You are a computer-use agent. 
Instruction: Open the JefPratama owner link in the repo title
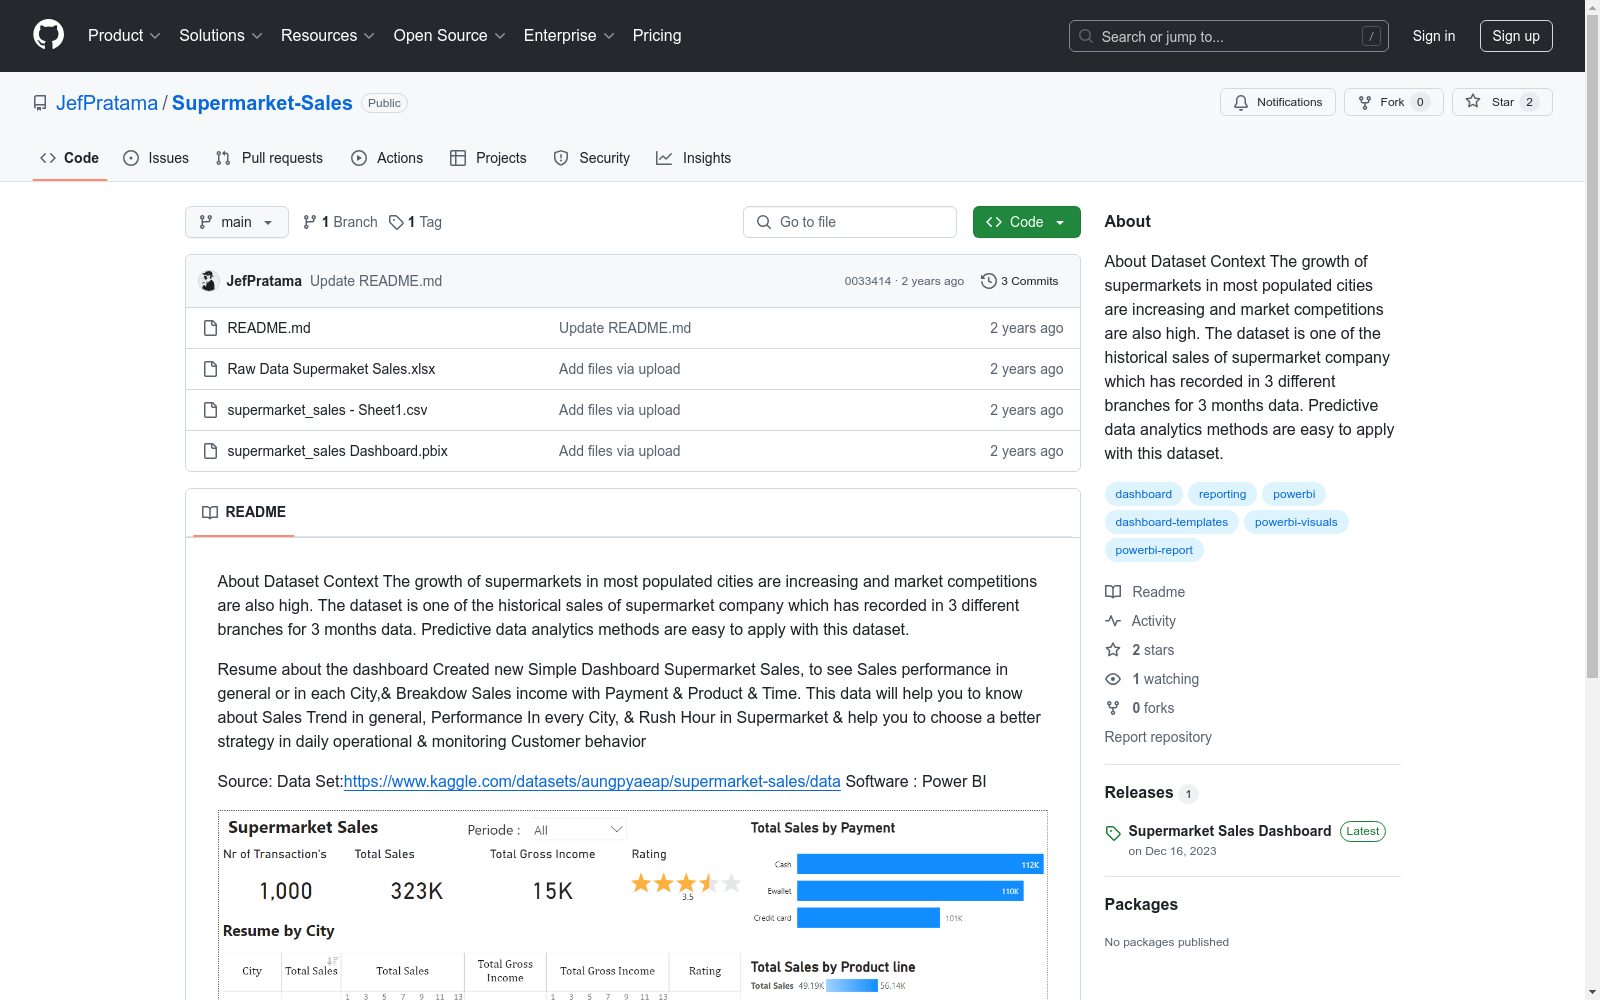pos(107,103)
